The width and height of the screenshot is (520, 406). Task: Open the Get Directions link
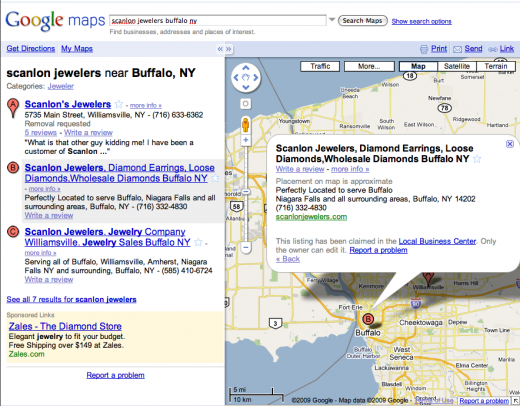coord(31,49)
